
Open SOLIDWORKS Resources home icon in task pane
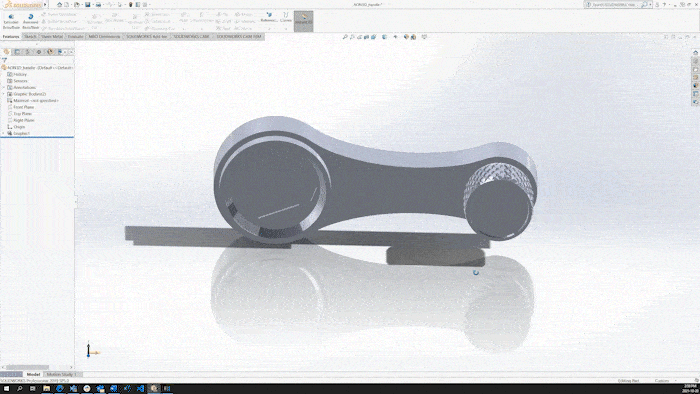click(x=695, y=53)
